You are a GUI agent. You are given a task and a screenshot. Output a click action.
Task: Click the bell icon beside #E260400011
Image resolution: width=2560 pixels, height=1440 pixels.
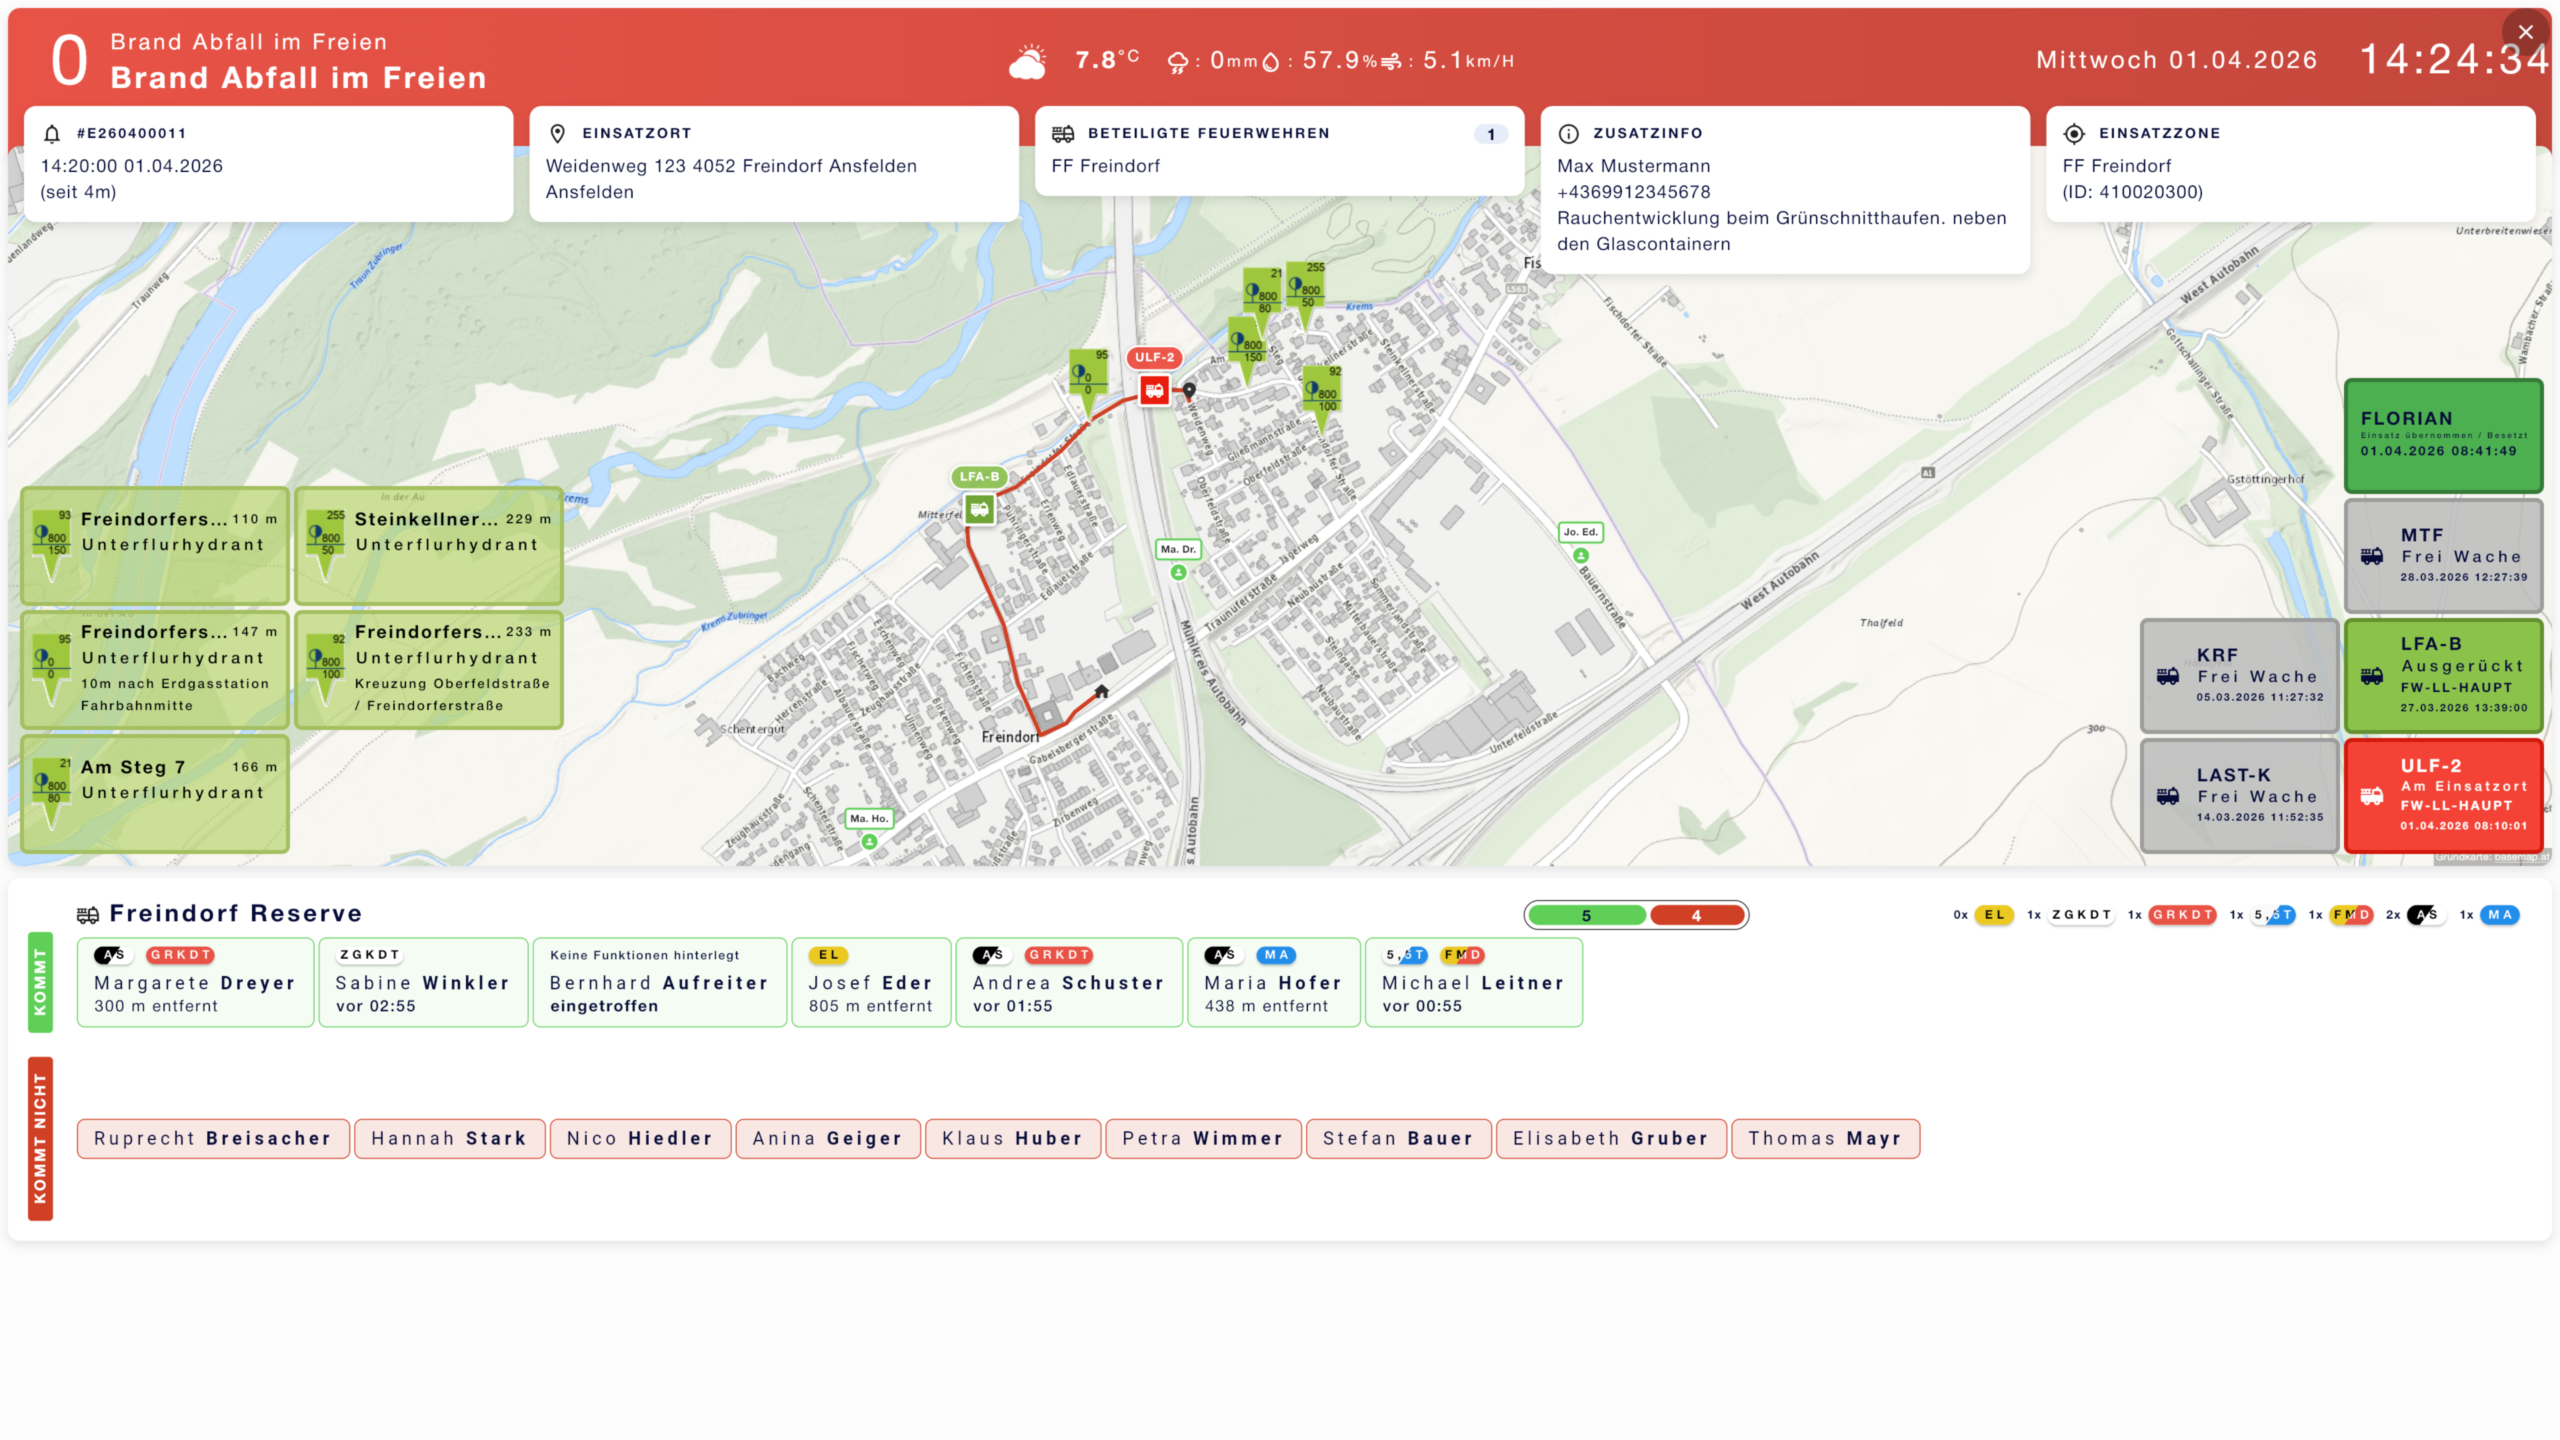52,133
